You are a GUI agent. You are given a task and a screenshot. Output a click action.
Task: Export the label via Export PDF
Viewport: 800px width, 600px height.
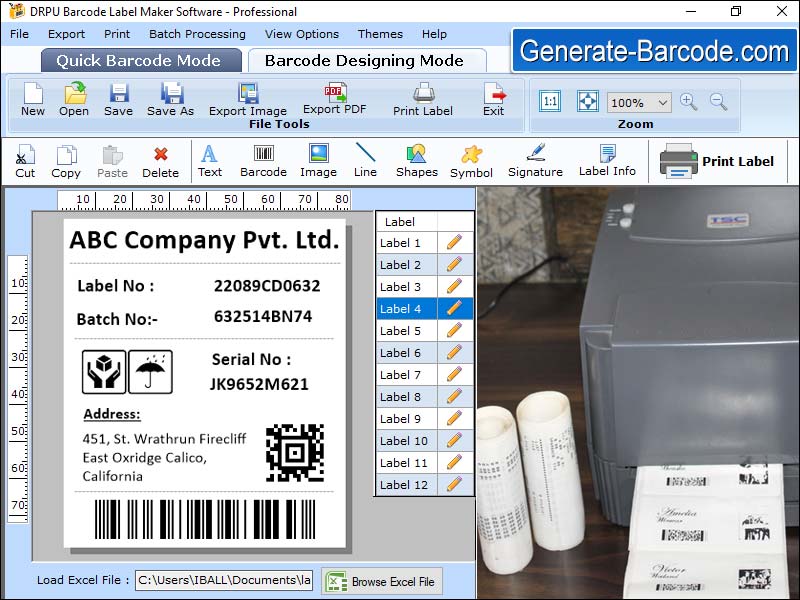point(335,98)
